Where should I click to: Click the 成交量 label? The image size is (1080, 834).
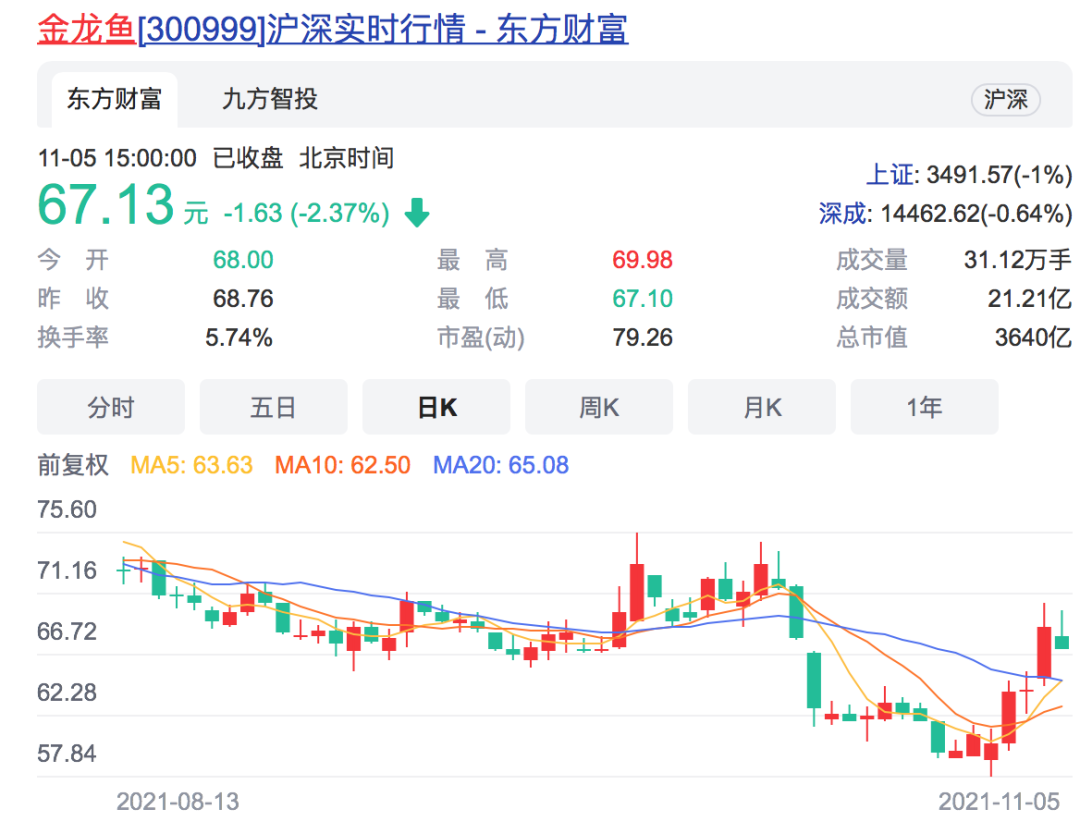pyautogui.click(x=872, y=260)
